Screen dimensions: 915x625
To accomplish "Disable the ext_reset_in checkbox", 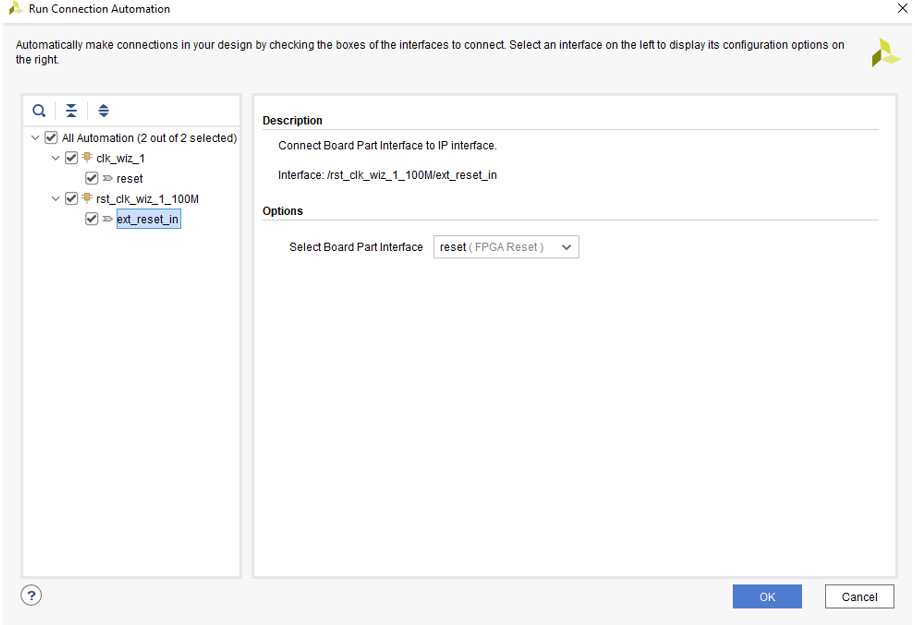I will point(91,219).
